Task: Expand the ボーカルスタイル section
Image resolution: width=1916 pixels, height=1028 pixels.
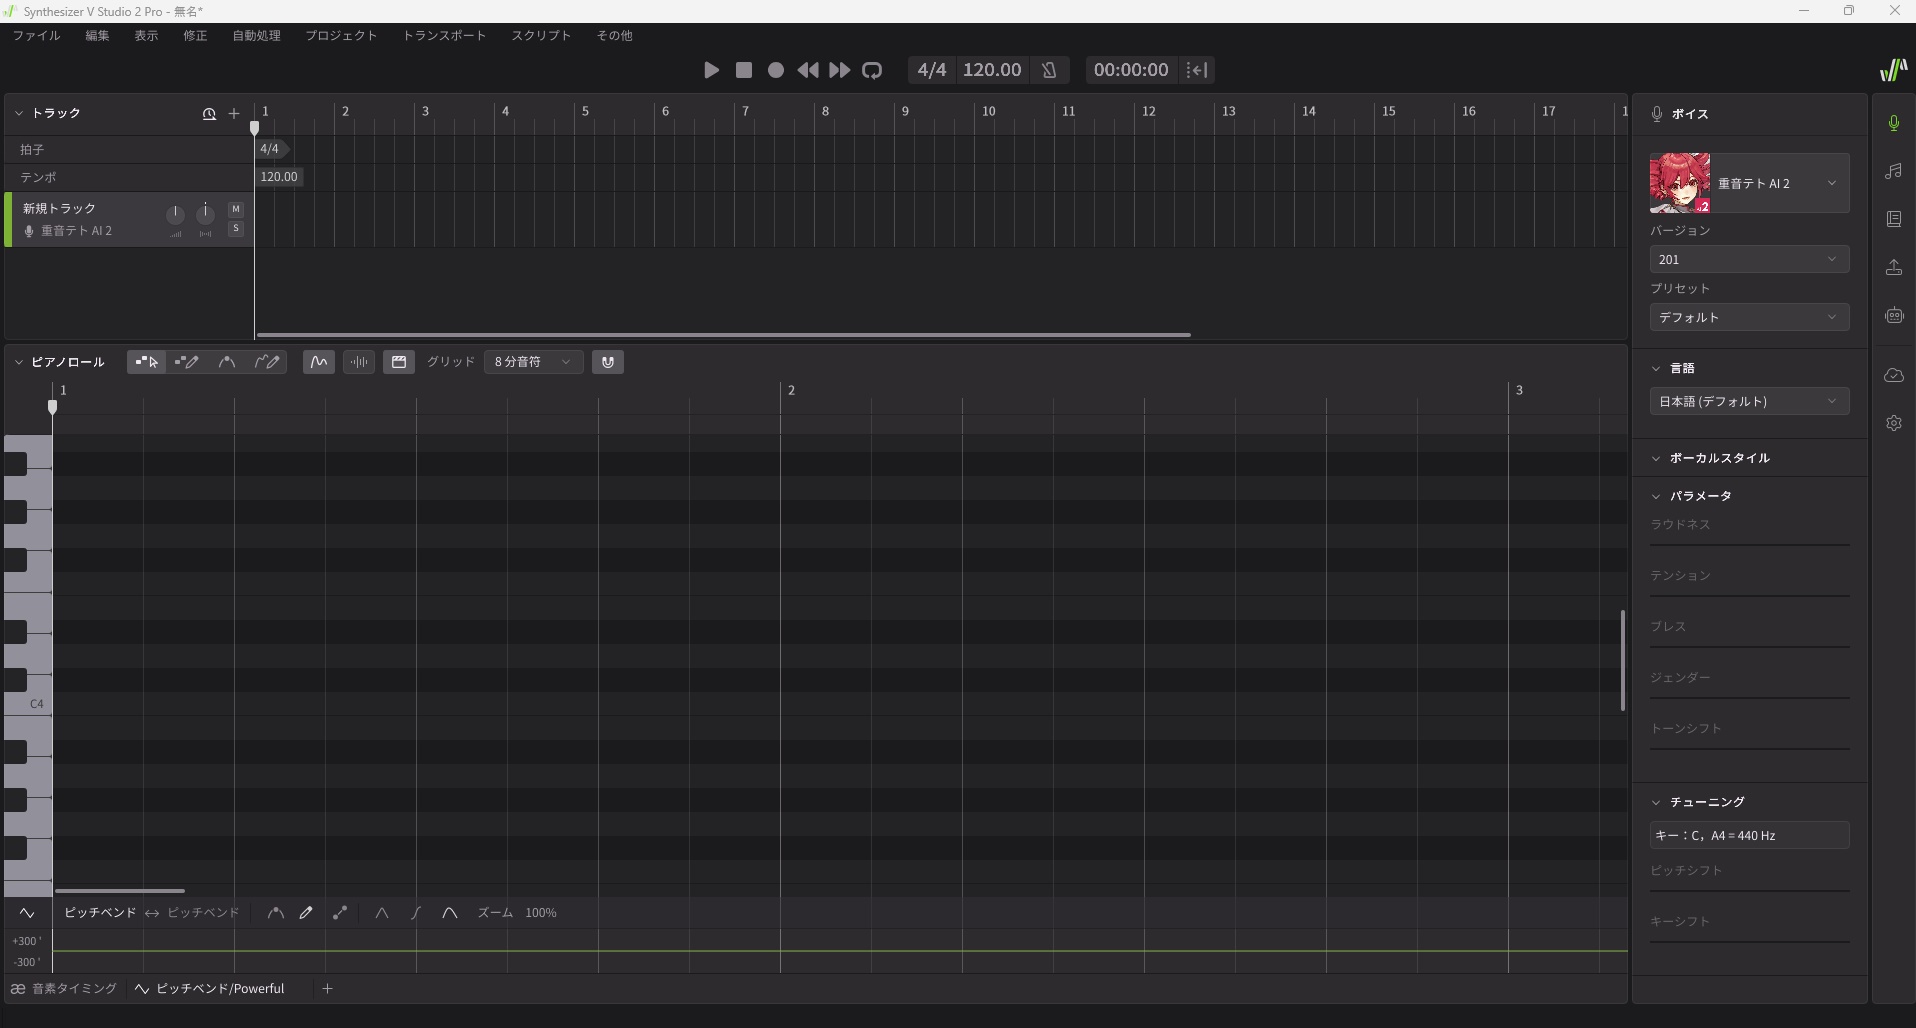Action: 1718,458
